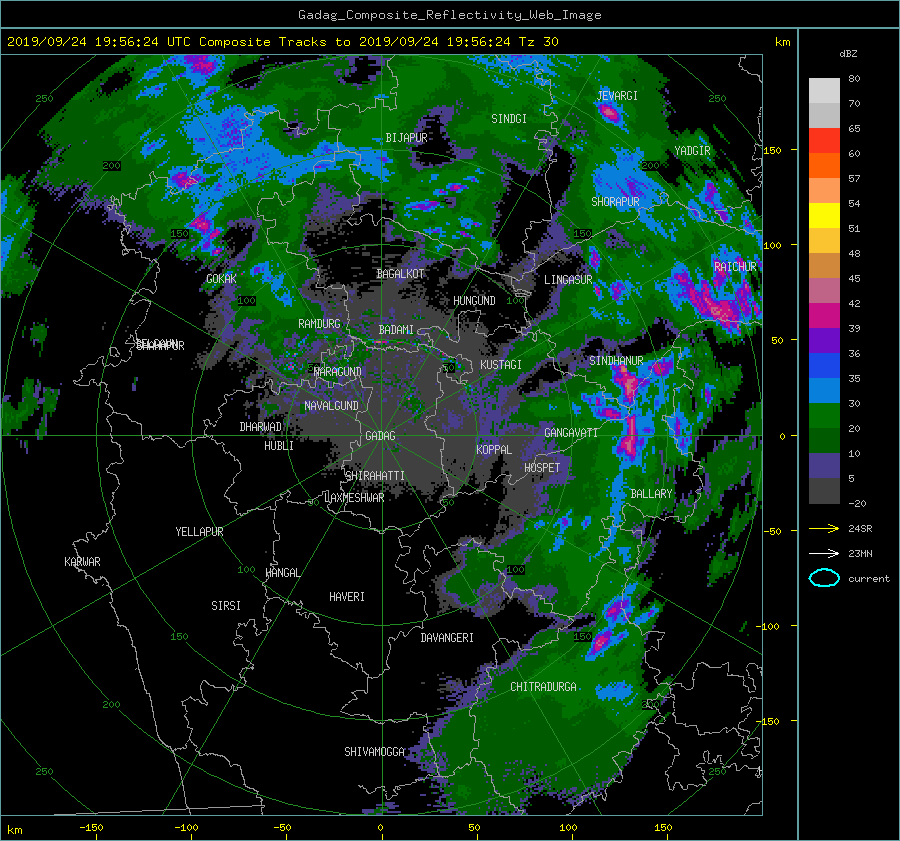Pick the orange 57-60 dBZ legend swatch
The height and width of the screenshot is (841, 900).
824,166
